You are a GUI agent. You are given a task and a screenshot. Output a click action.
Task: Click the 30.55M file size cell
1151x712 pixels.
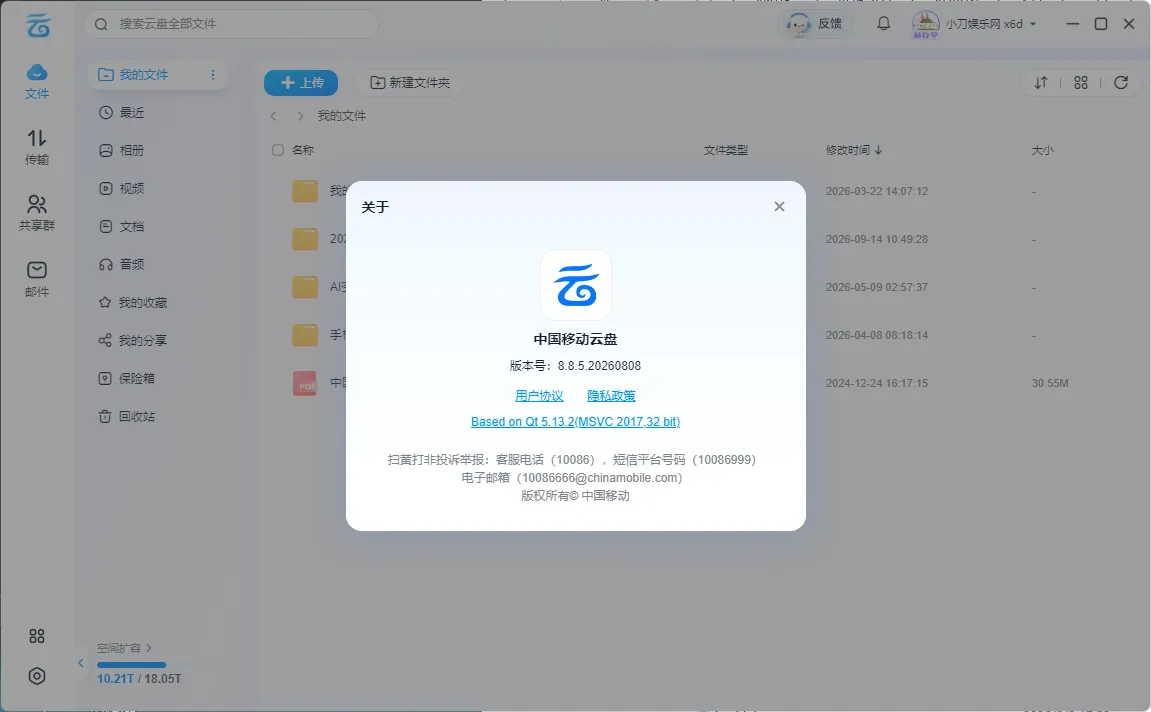tap(1050, 383)
